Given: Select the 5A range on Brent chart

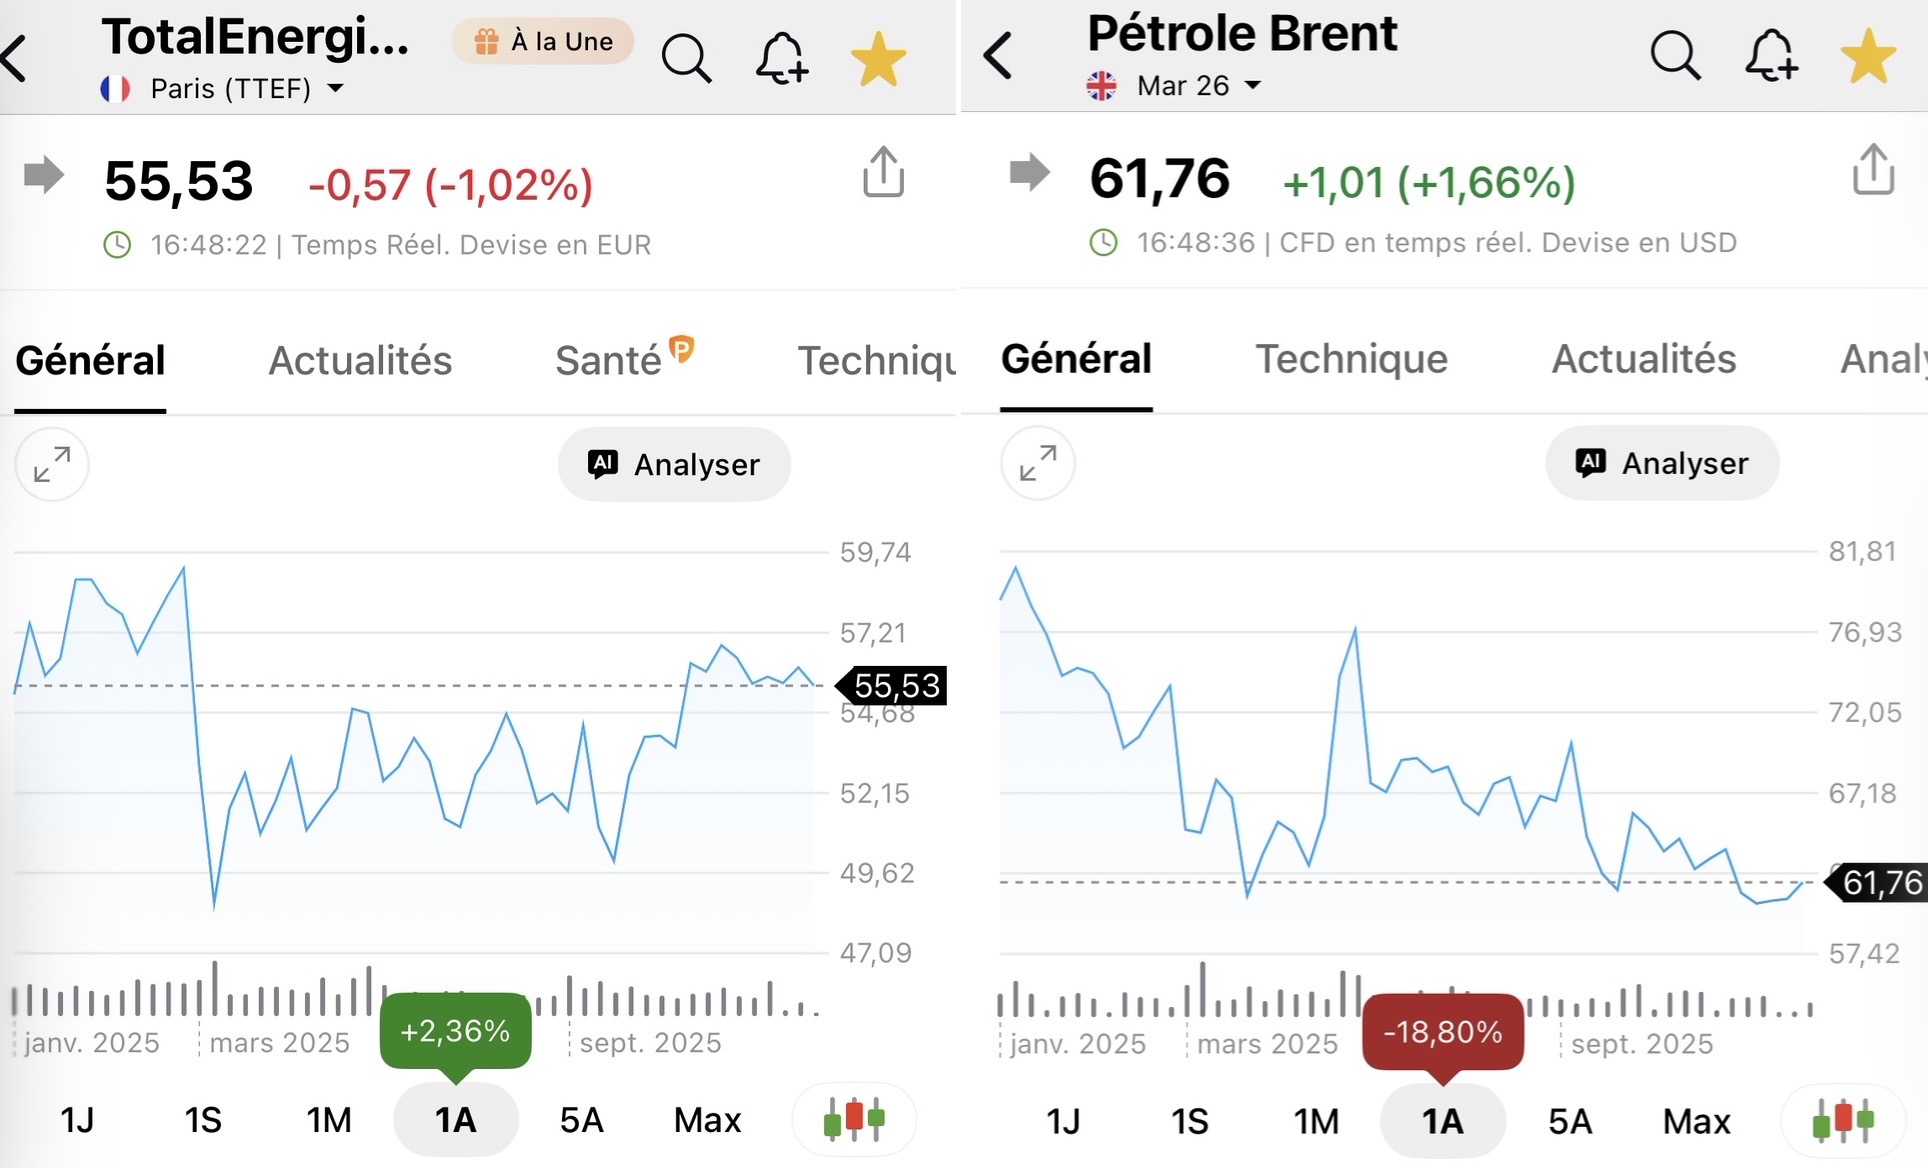Looking at the screenshot, I should point(1569,1121).
